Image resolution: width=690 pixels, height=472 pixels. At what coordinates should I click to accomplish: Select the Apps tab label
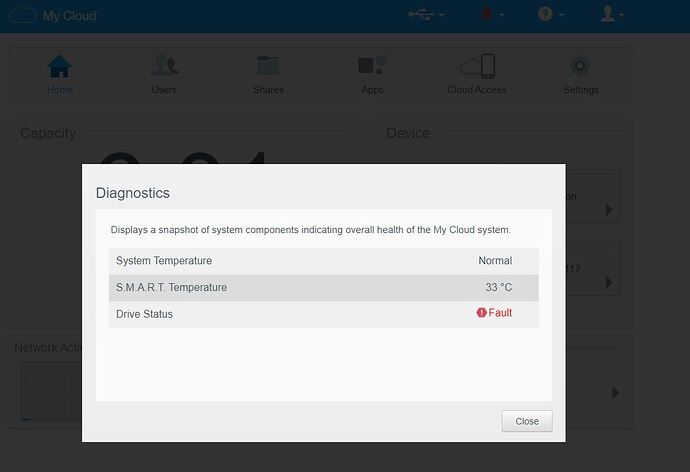(372, 90)
